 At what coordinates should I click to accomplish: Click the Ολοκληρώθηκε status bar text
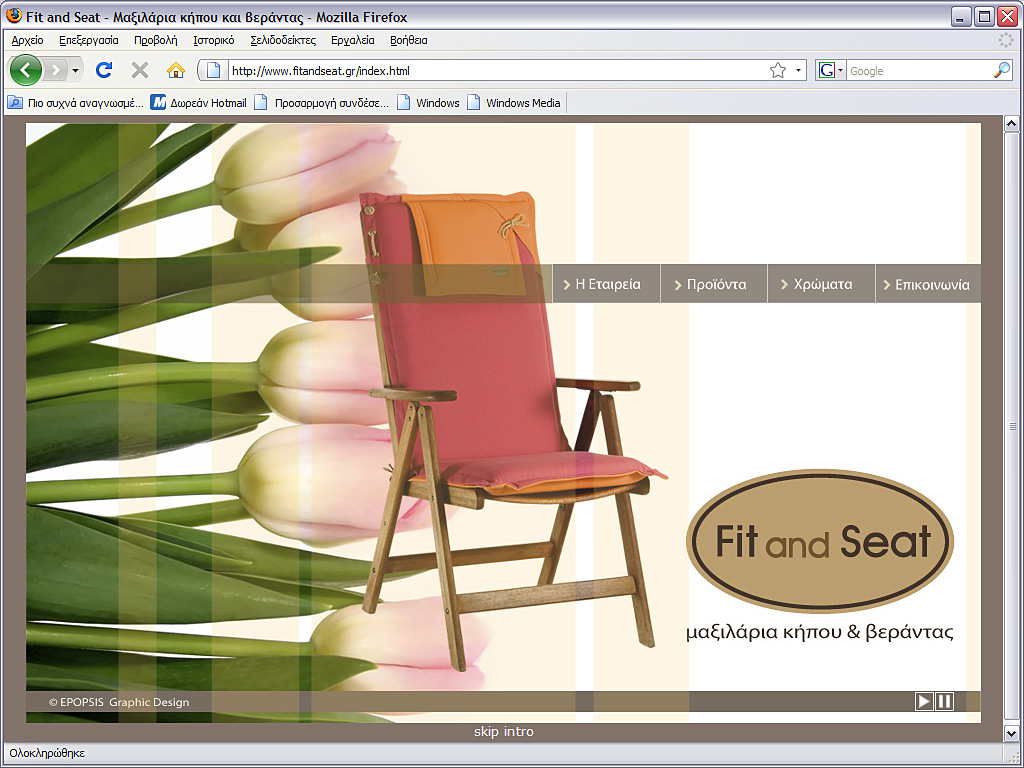click(47, 754)
